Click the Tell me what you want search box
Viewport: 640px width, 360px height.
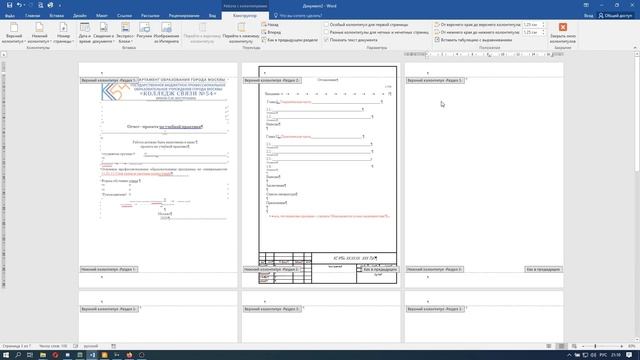[x=298, y=16]
